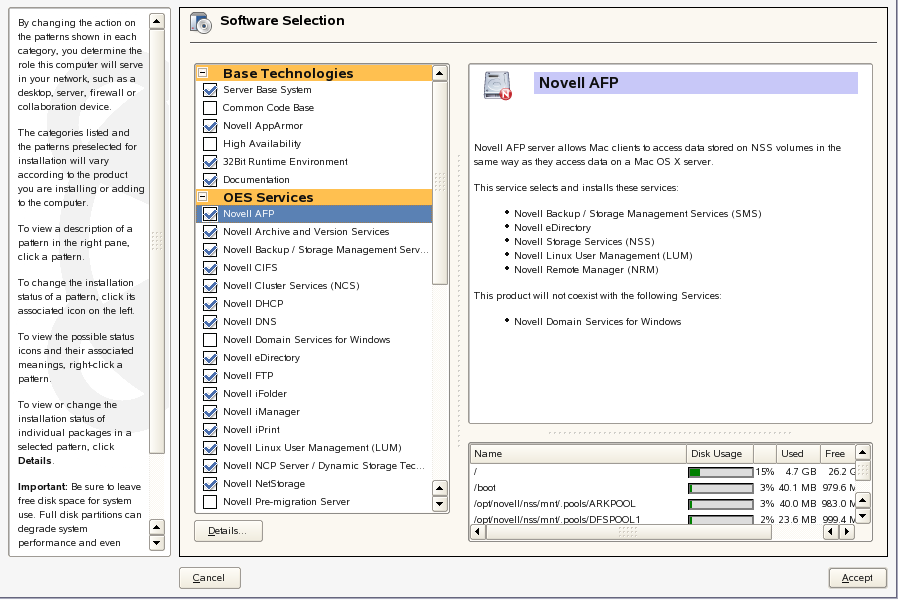Click the status icon beside Novell iPrint
Viewport: 898px width, 600px height.
(210, 430)
